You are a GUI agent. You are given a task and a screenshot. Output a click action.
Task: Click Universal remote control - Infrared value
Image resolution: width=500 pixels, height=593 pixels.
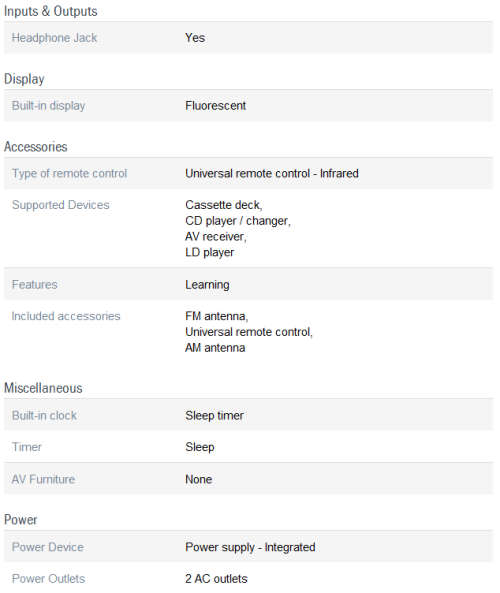(272, 173)
